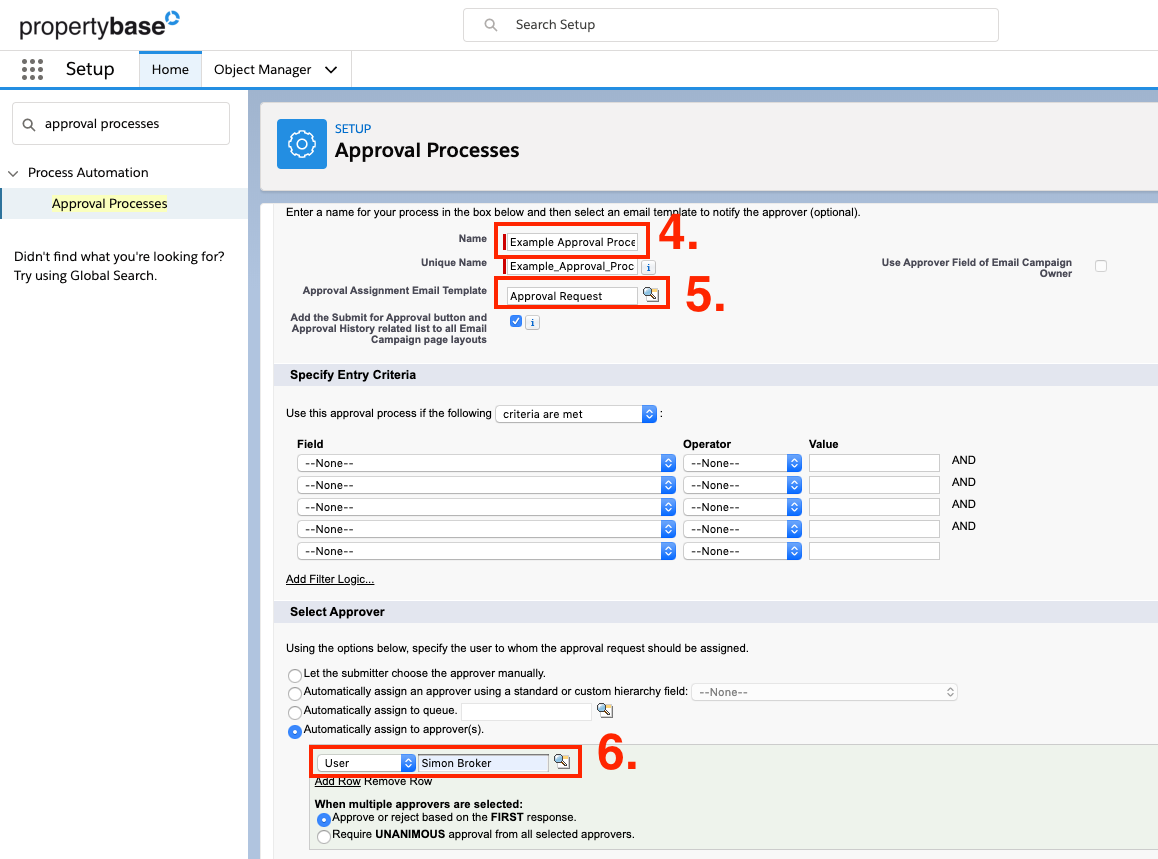
Task: Click the Propertybase logo
Action: tap(95, 23)
